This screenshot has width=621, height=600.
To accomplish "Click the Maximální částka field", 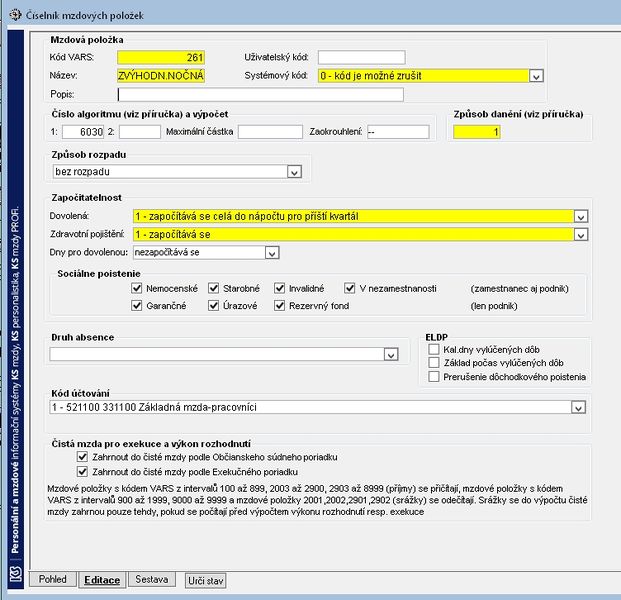I will point(270,132).
